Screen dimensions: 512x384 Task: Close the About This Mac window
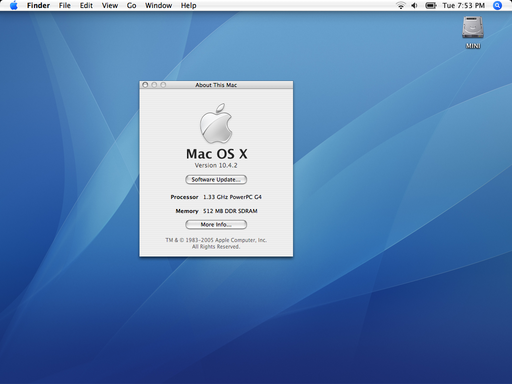tap(145, 85)
